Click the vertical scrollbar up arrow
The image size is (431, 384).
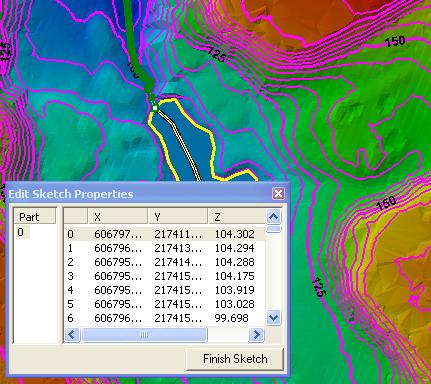(x=274, y=217)
